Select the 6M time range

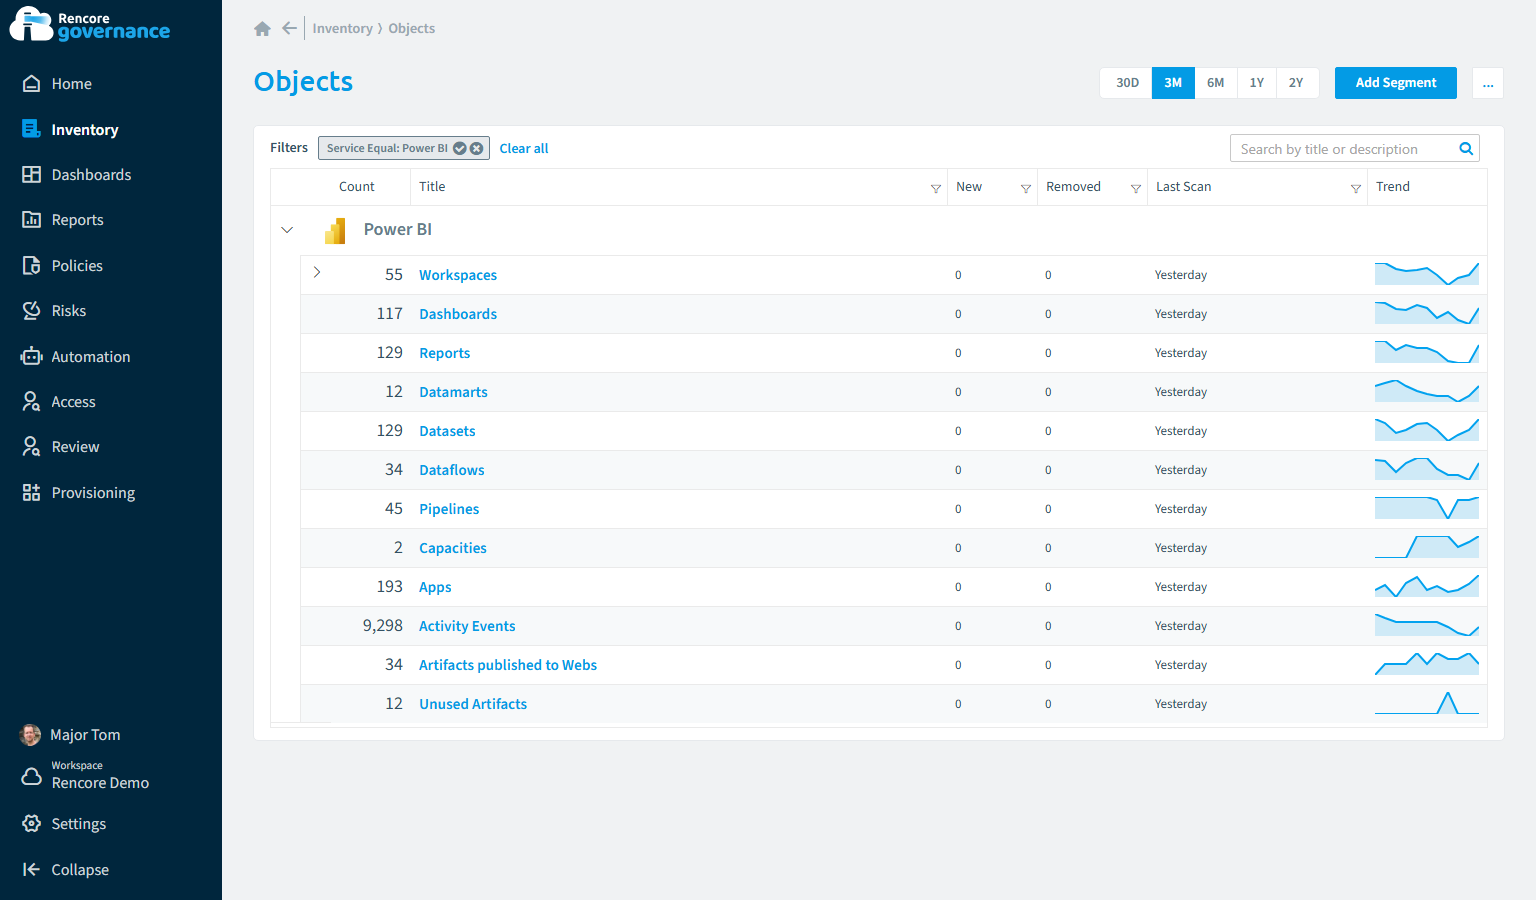pos(1216,83)
